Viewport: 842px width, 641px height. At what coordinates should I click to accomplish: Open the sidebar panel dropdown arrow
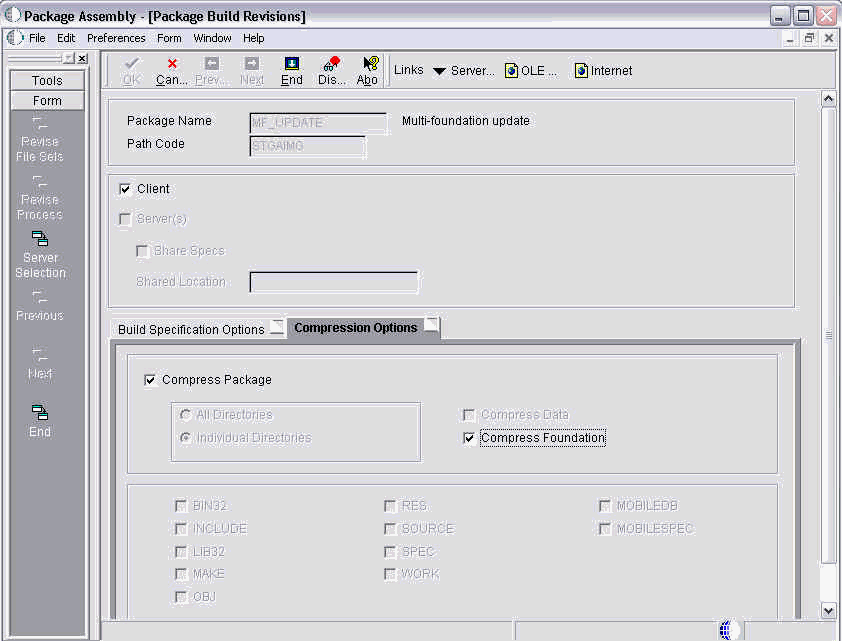coord(69,59)
